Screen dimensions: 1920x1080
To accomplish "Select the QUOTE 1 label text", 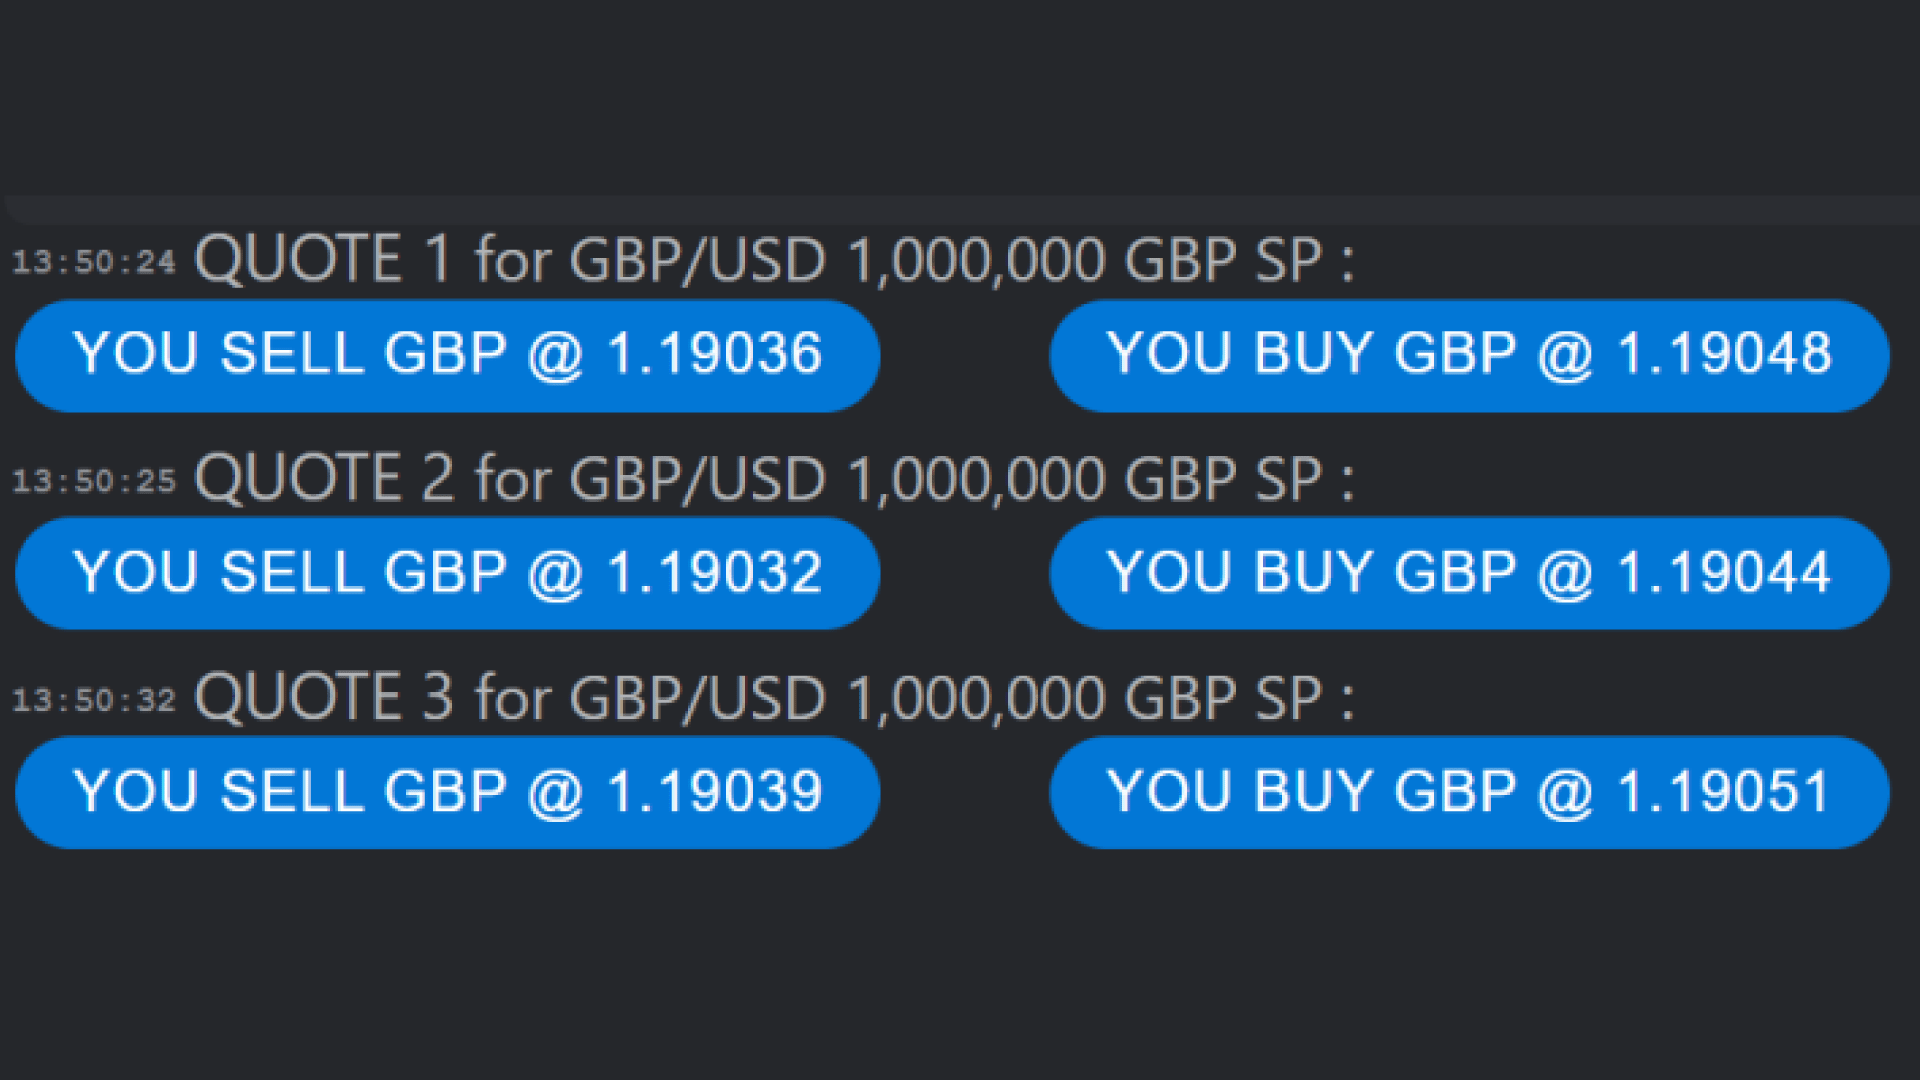I will pos(323,260).
